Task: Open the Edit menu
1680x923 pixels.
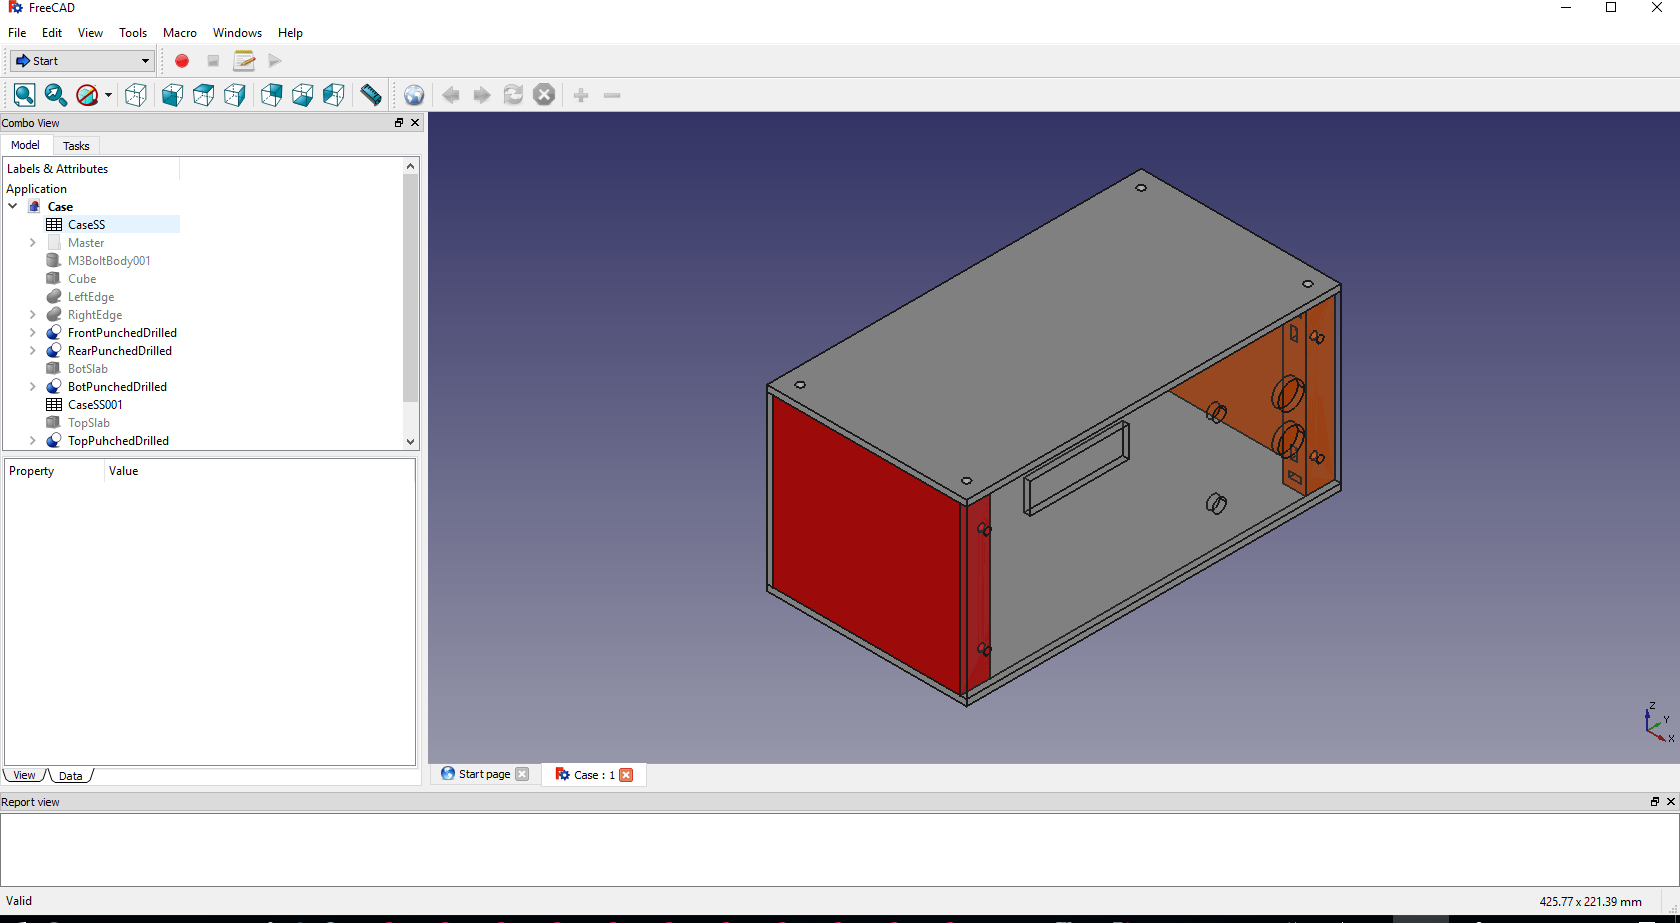Action: pyautogui.click(x=52, y=33)
